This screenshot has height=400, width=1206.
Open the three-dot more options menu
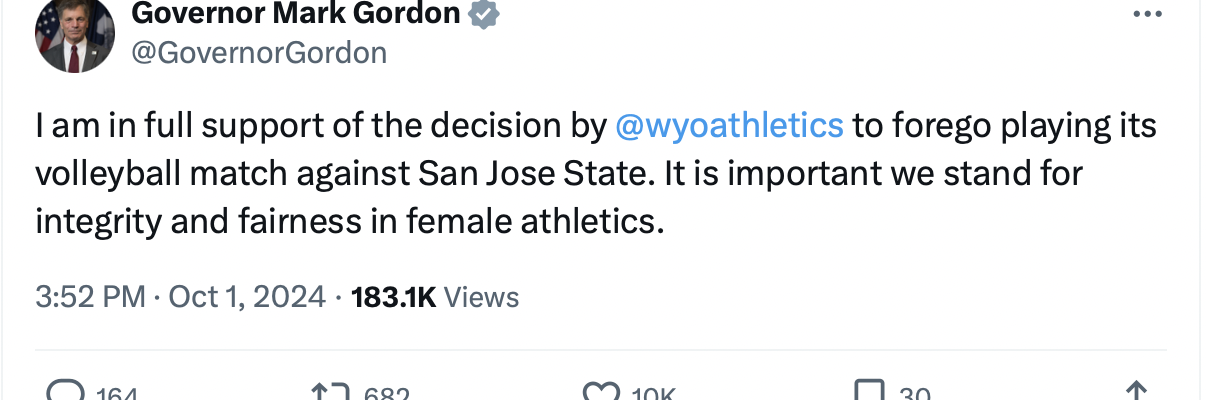point(1146,14)
